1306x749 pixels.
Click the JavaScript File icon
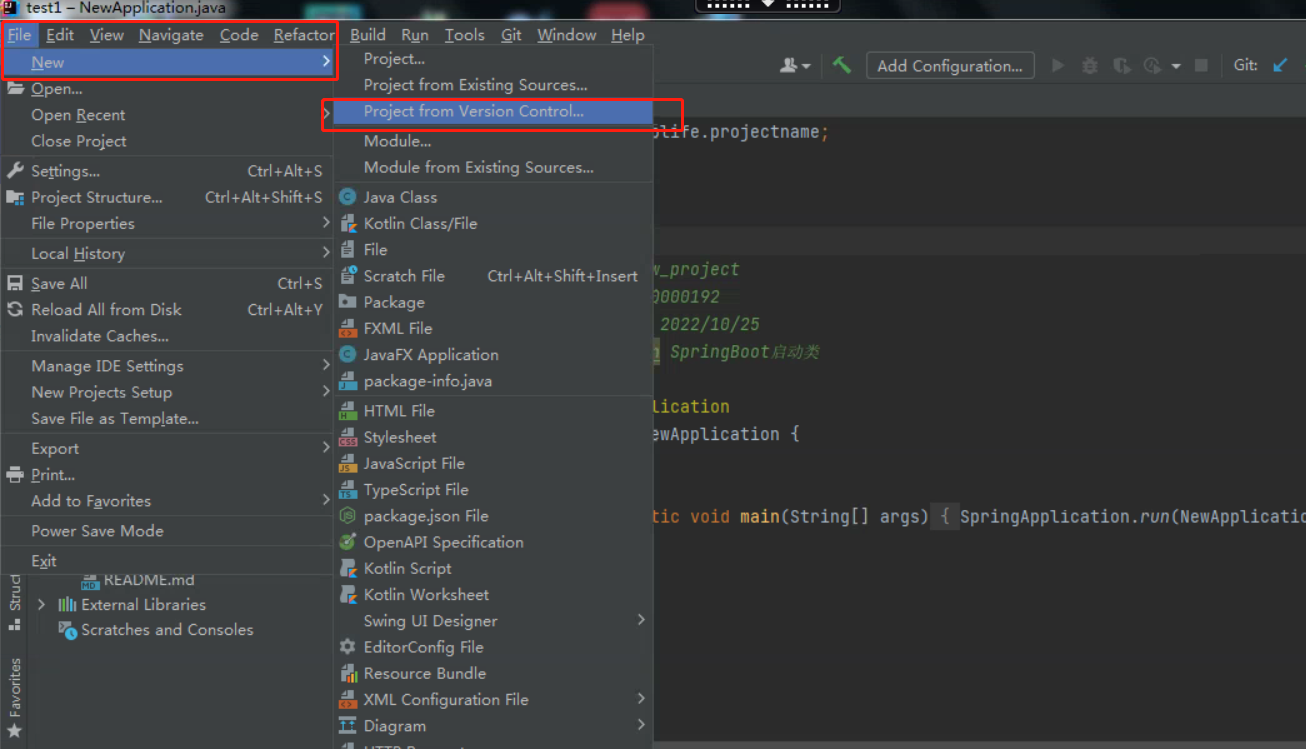[x=347, y=463]
